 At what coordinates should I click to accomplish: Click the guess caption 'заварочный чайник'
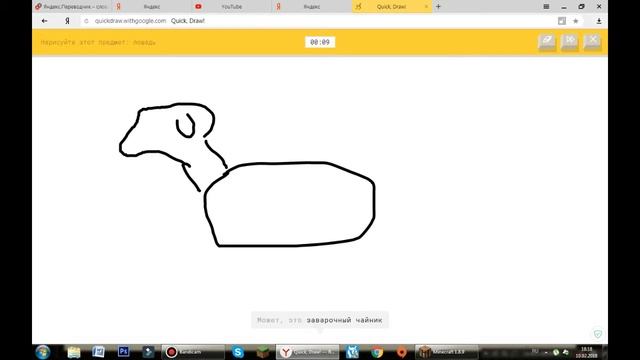pyautogui.click(x=344, y=320)
